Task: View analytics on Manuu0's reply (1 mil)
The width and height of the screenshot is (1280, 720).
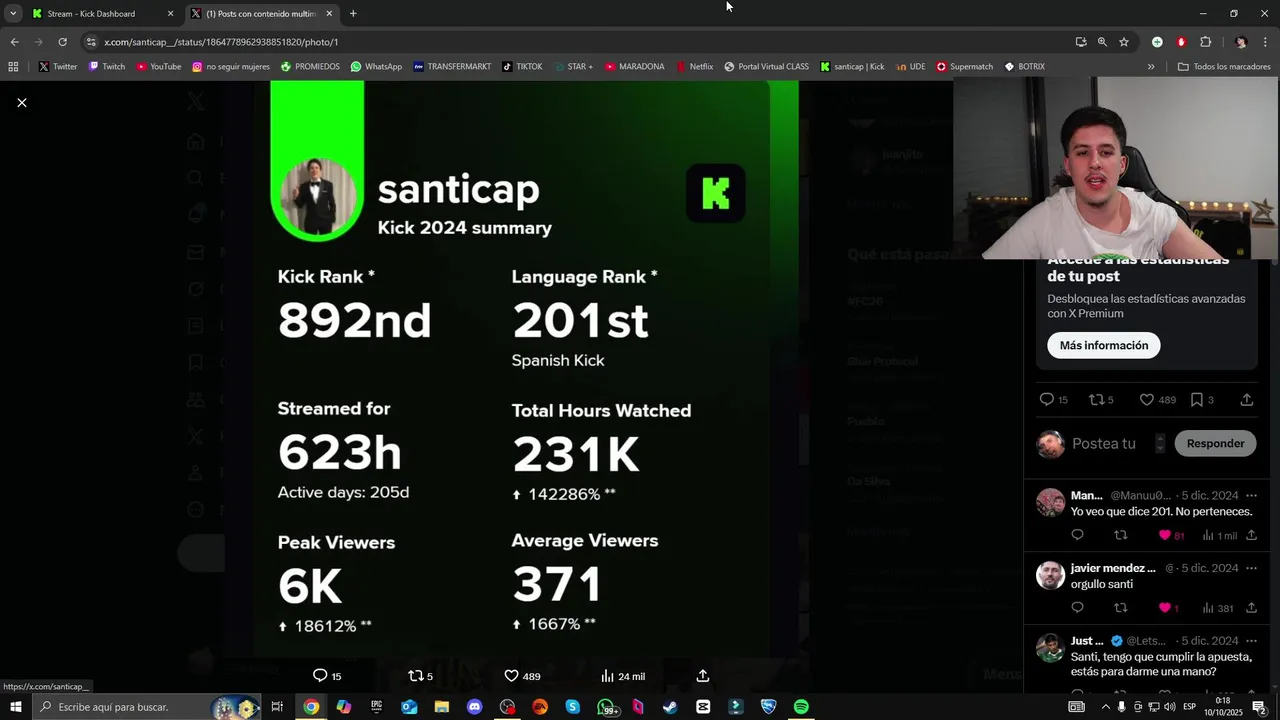Action: point(1219,536)
